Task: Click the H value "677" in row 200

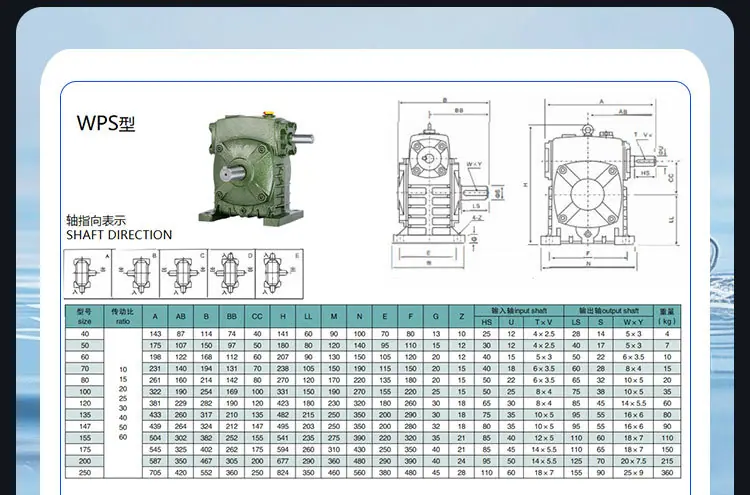Action: (x=283, y=461)
